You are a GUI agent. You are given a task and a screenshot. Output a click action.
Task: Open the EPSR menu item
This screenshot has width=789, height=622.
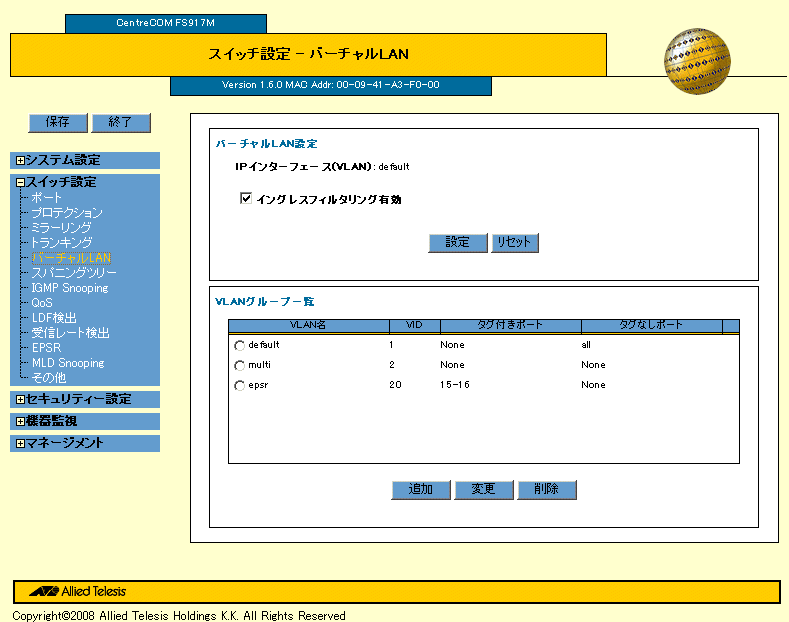tap(46, 348)
